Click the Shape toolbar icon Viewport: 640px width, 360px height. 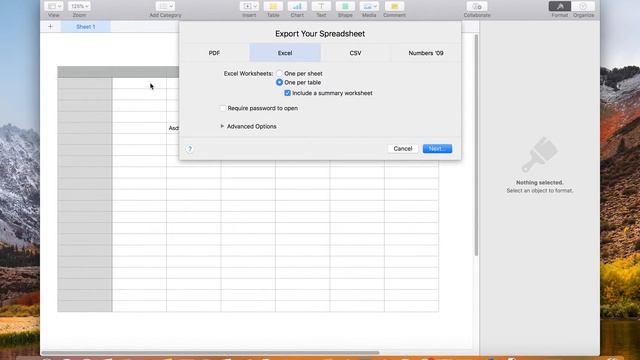tap(345, 7)
